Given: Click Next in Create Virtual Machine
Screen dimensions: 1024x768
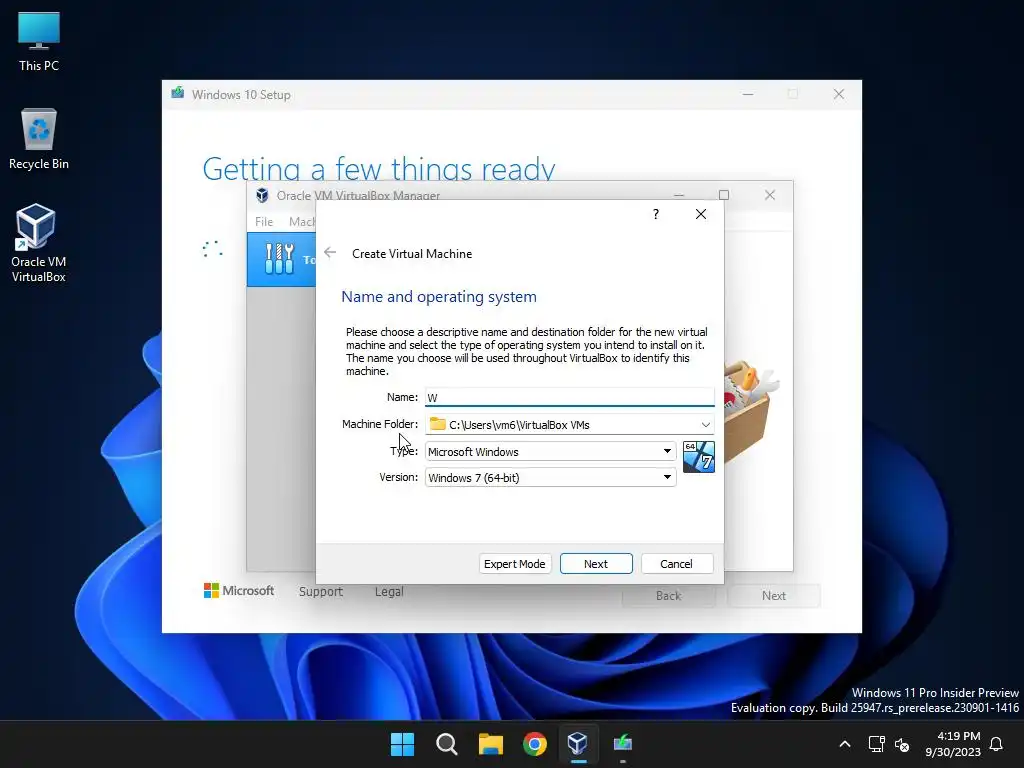Looking at the screenshot, I should (596, 564).
